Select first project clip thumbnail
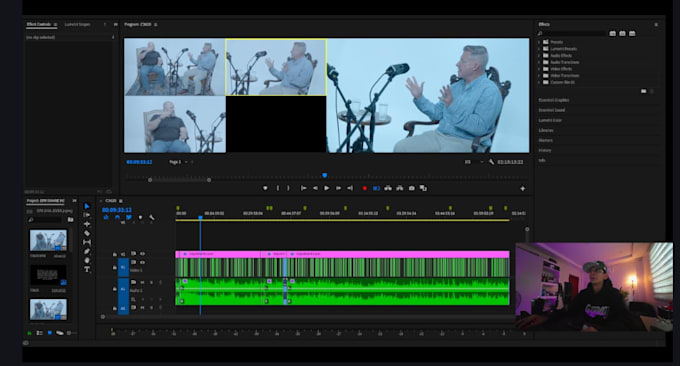This screenshot has height=366, width=680. click(x=48, y=241)
